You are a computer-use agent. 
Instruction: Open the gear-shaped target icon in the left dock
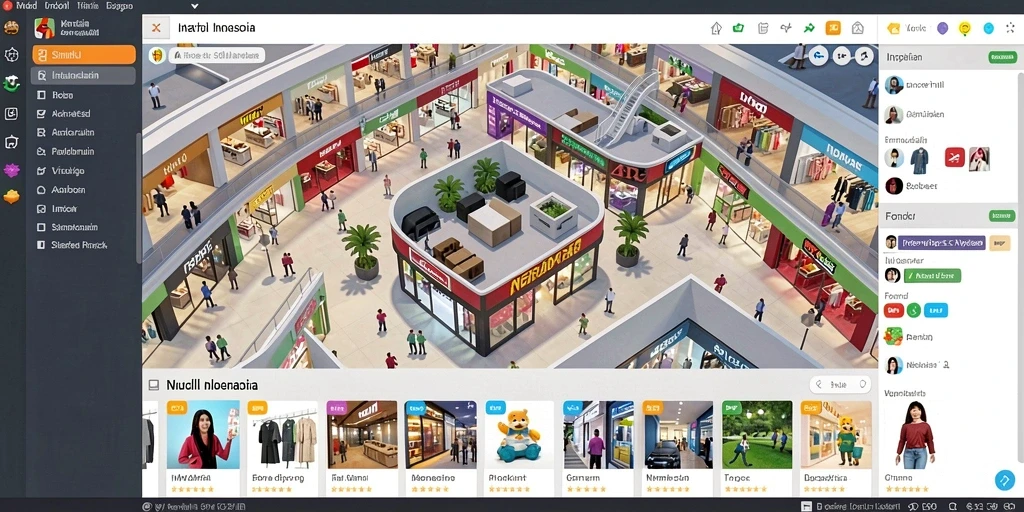click(11, 55)
